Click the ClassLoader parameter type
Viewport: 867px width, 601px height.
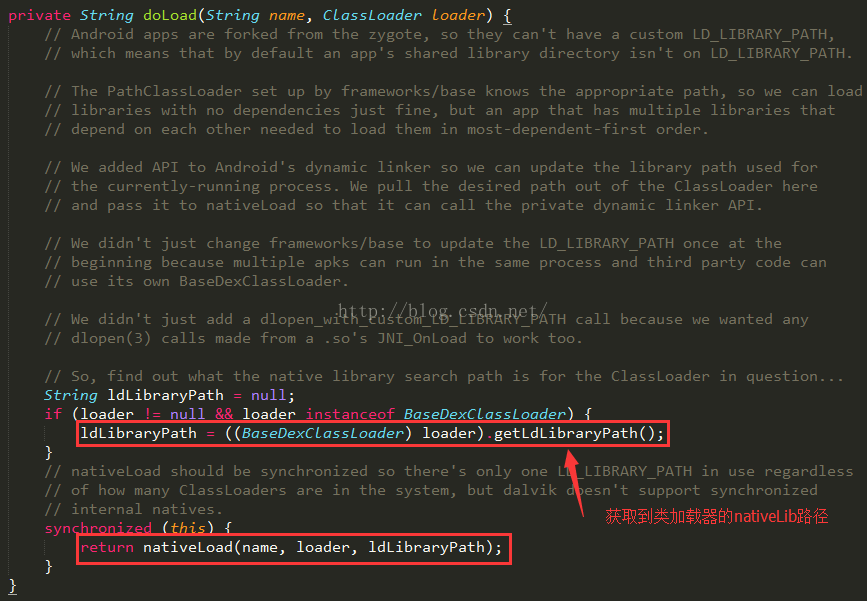(372, 15)
